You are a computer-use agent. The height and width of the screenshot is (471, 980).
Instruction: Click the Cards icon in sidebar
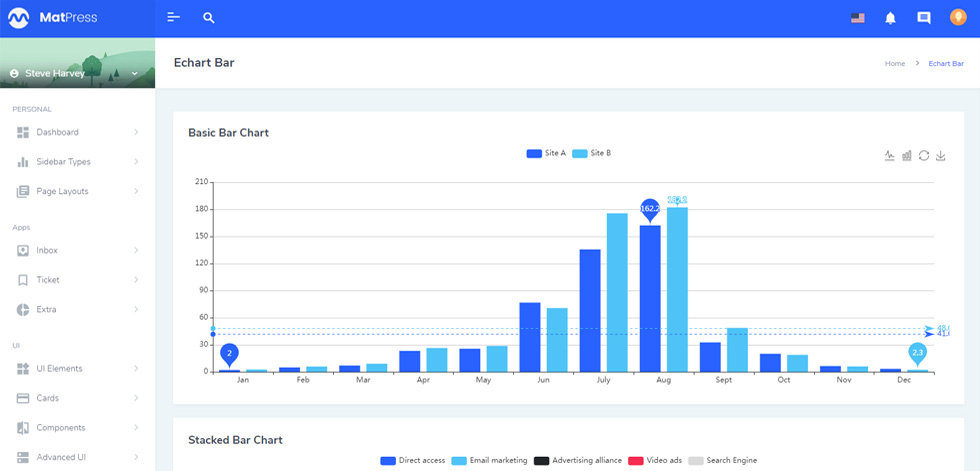pyautogui.click(x=23, y=398)
